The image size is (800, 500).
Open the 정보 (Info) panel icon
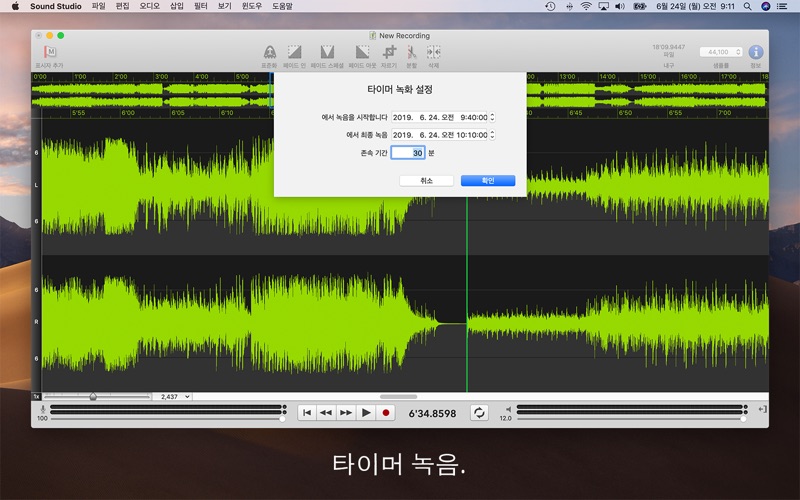pyautogui.click(x=756, y=52)
